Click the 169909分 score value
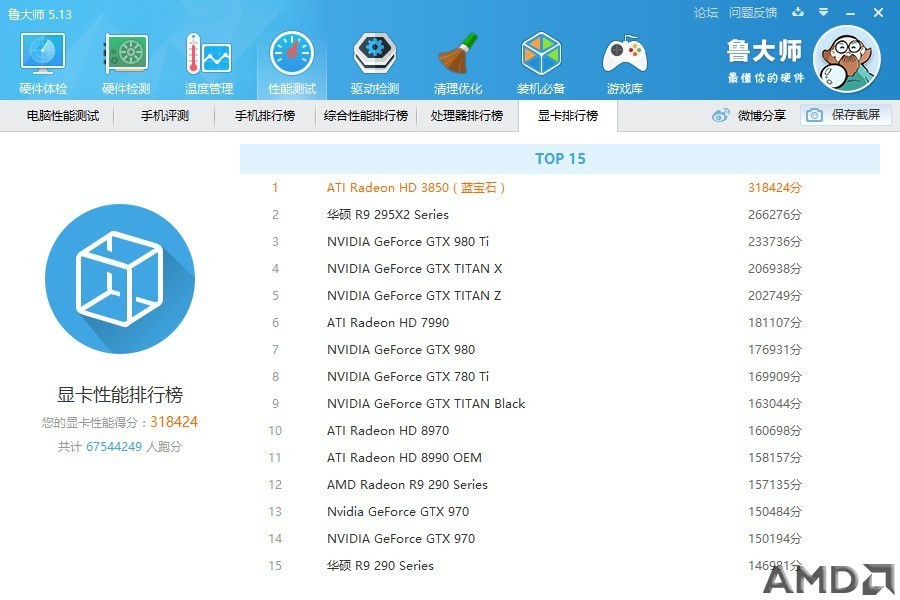 coord(775,377)
